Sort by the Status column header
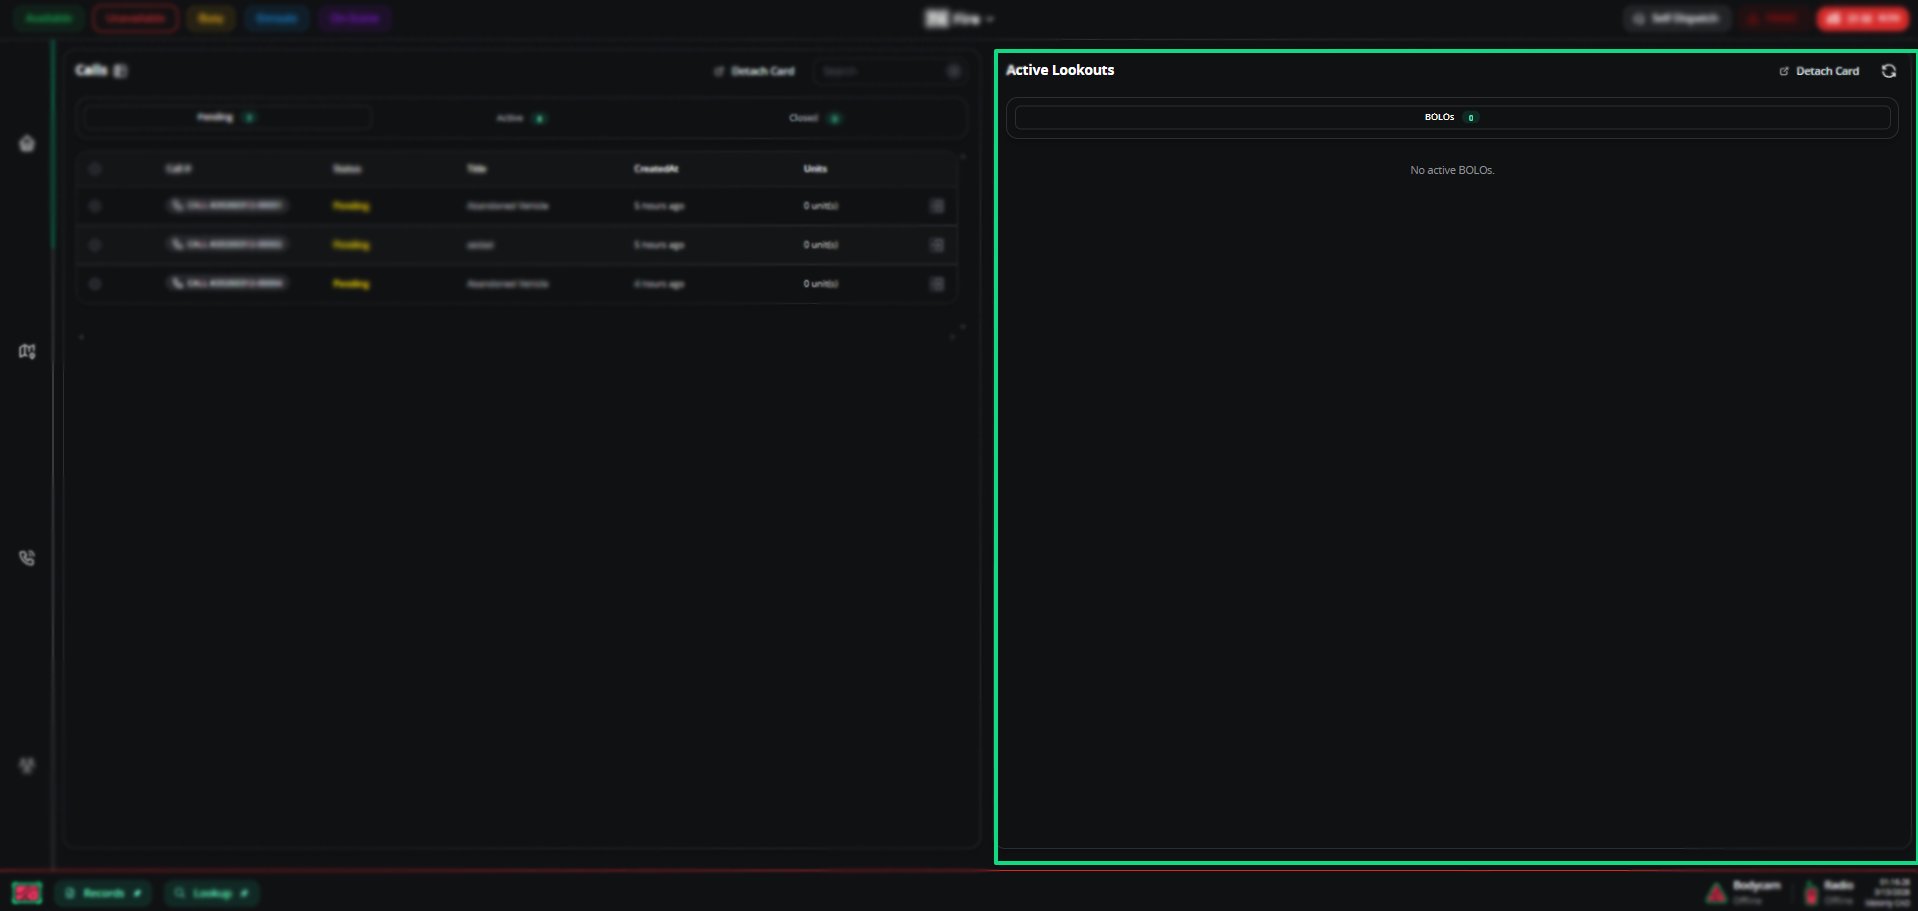1918x911 pixels. pyautogui.click(x=347, y=169)
